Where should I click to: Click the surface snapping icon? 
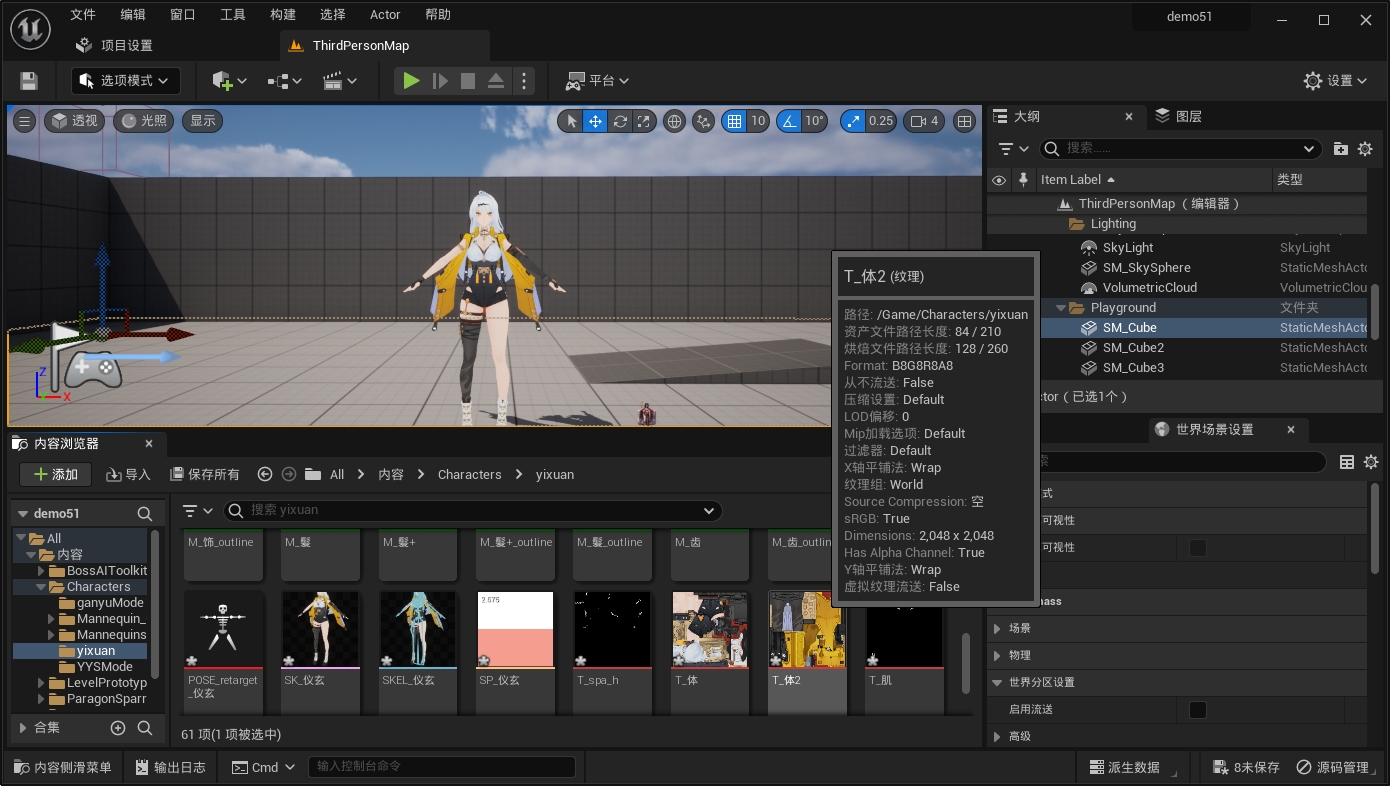tap(704, 121)
